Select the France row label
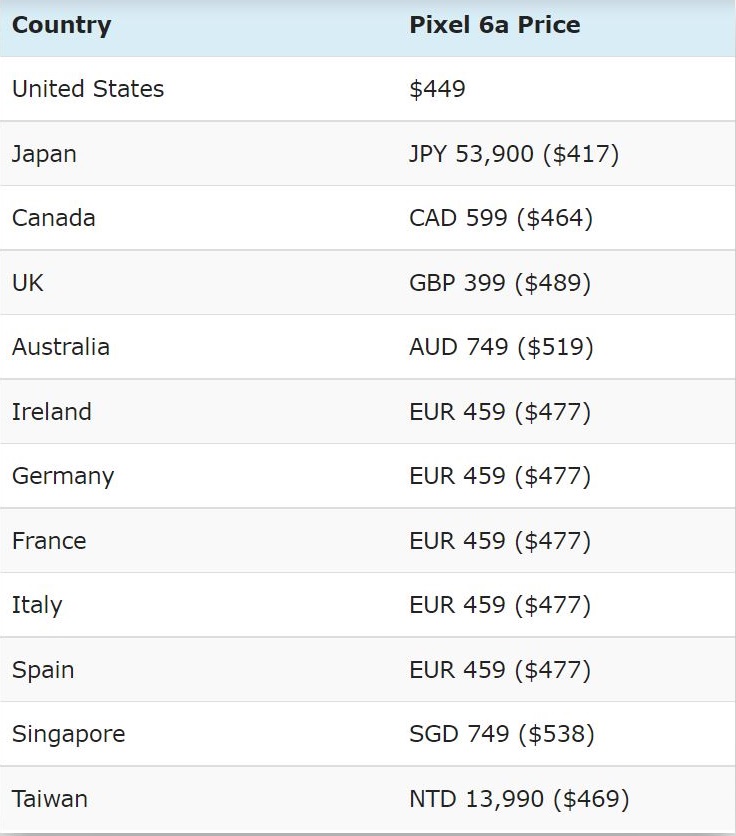Screen dimensions: 736x836 point(49,541)
